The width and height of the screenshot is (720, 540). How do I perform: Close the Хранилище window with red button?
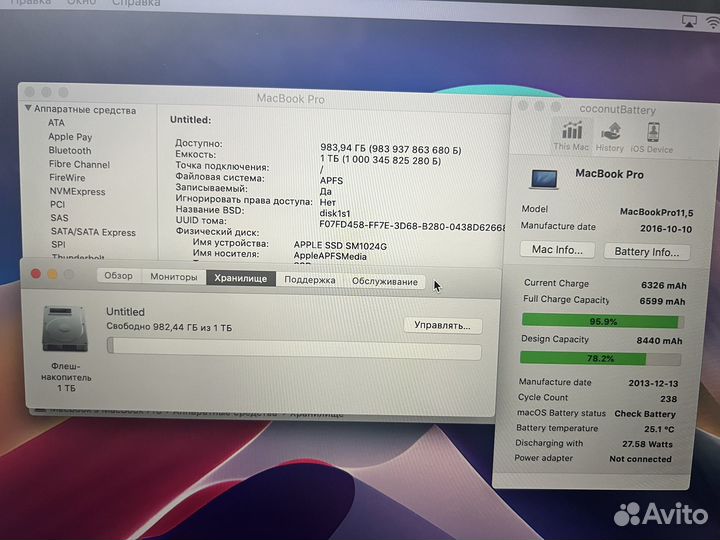36,274
